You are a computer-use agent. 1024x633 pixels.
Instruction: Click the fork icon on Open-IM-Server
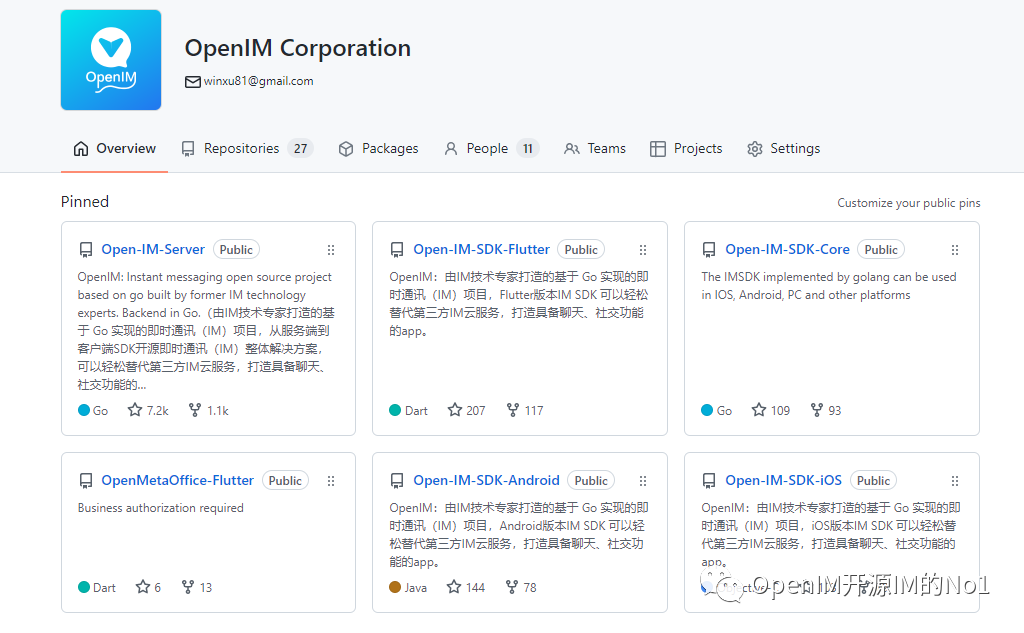pyautogui.click(x=195, y=410)
